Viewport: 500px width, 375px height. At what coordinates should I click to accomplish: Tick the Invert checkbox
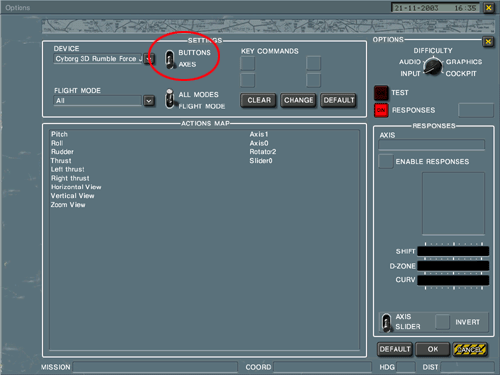pyautogui.click(x=443, y=322)
